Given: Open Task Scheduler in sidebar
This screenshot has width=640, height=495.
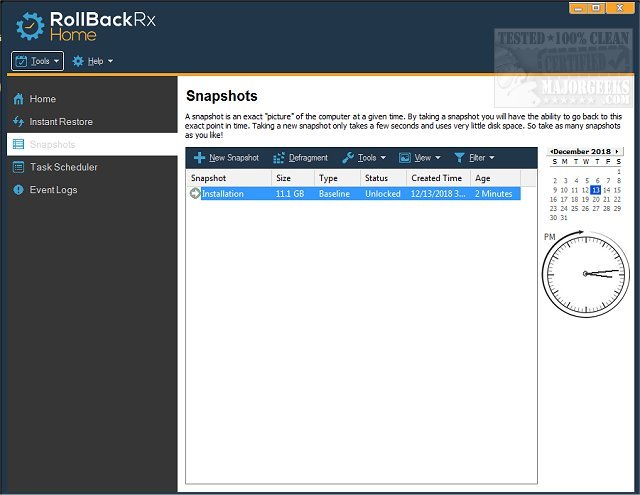Looking at the screenshot, I should click(92, 167).
